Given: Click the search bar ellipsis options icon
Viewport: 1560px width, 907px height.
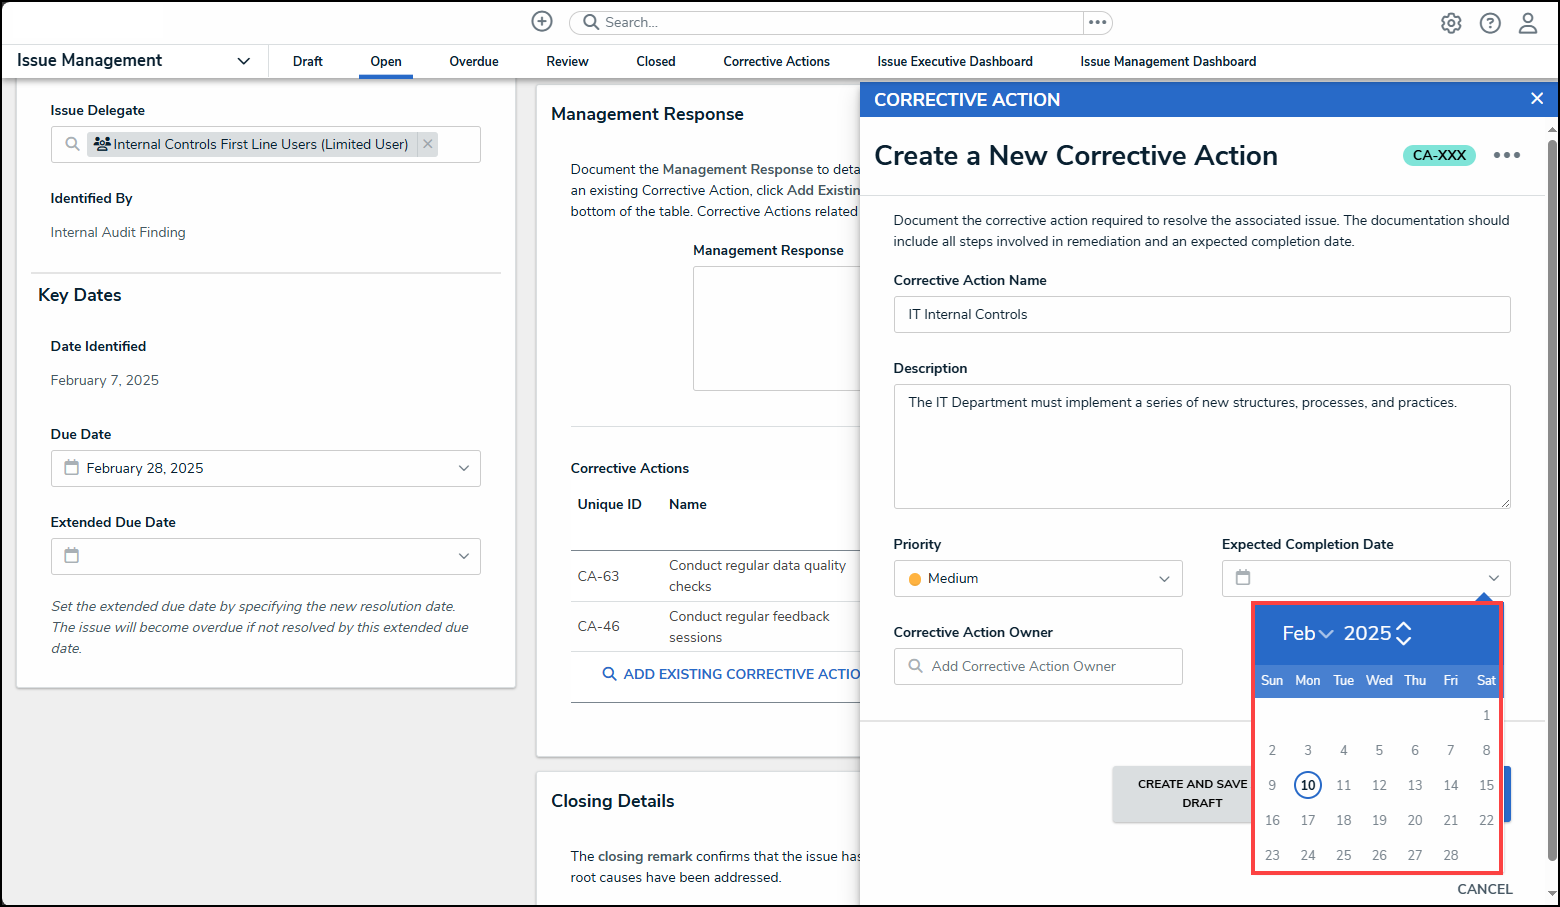Looking at the screenshot, I should click(x=1097, y=22).
